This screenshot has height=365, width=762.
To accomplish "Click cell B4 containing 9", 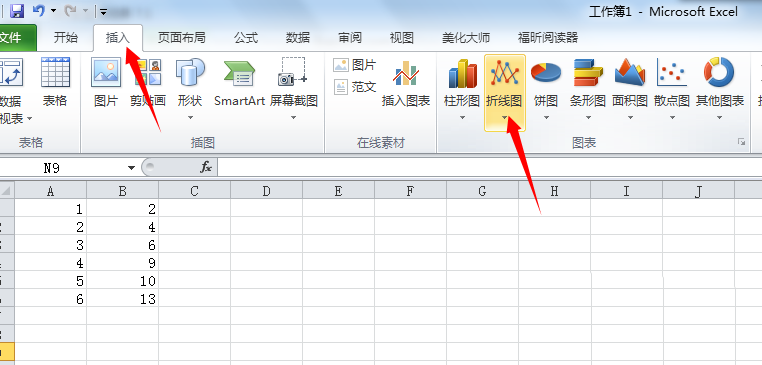I will (x=122, y=262).
